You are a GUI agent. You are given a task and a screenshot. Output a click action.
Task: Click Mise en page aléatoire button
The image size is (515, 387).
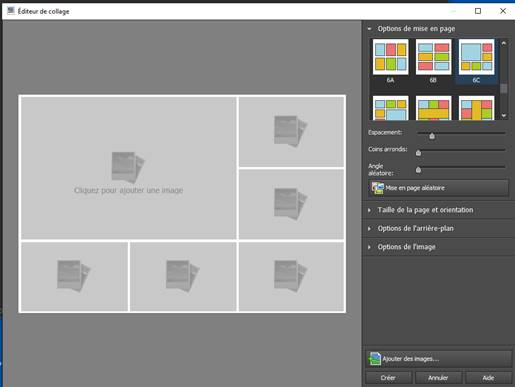(438, 188)
